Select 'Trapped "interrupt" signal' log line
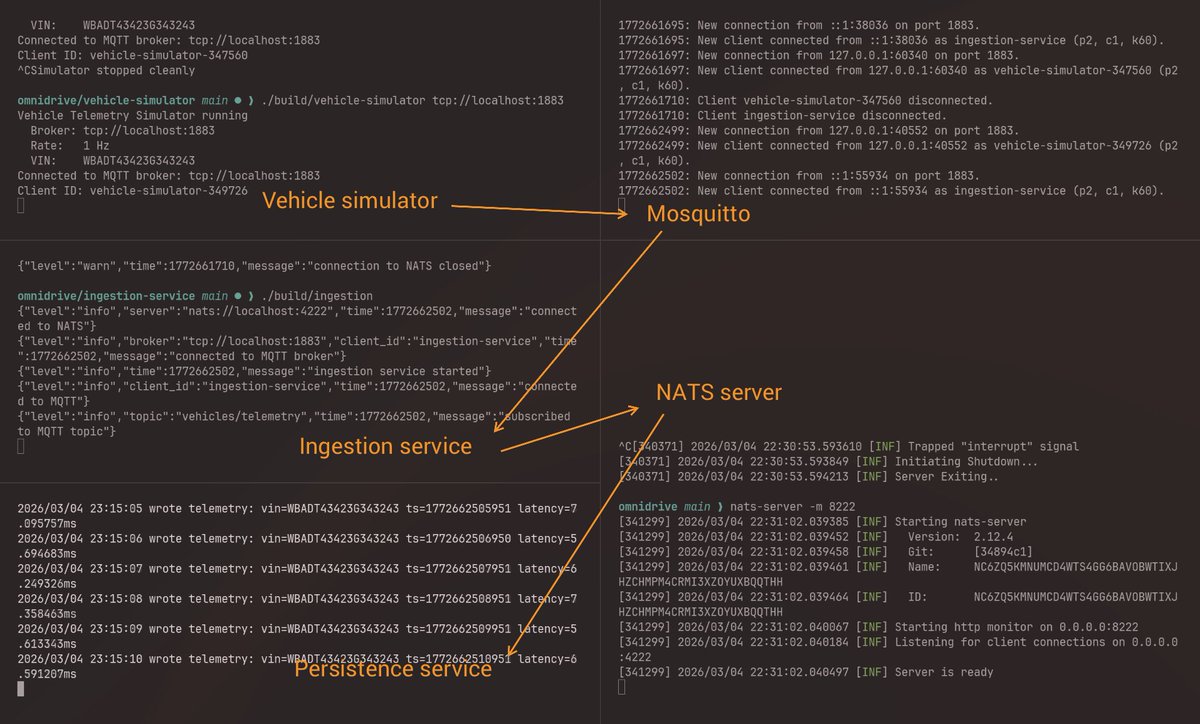 (849, 446)
